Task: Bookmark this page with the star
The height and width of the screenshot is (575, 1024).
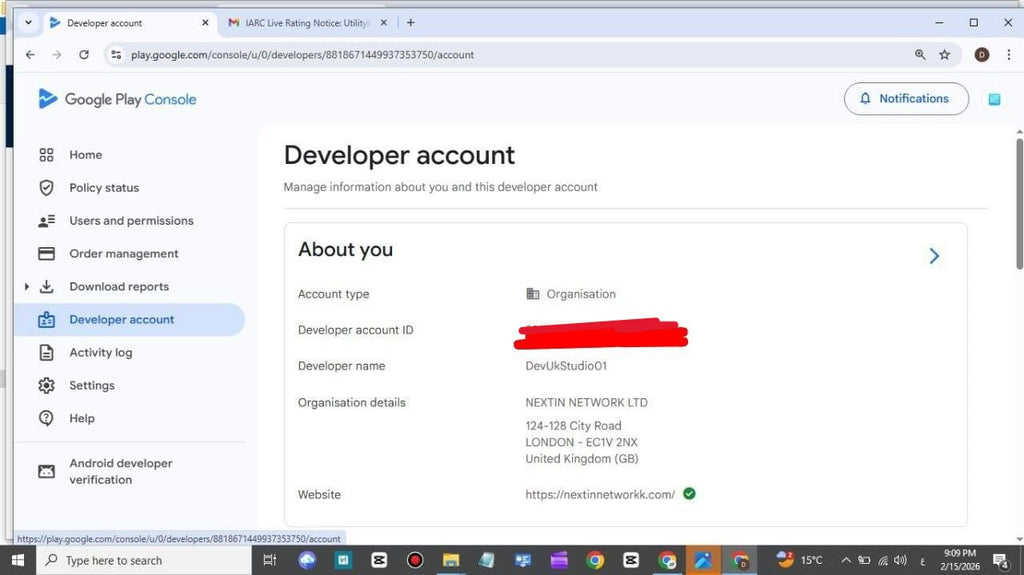Action: click(x=944, y=55)
